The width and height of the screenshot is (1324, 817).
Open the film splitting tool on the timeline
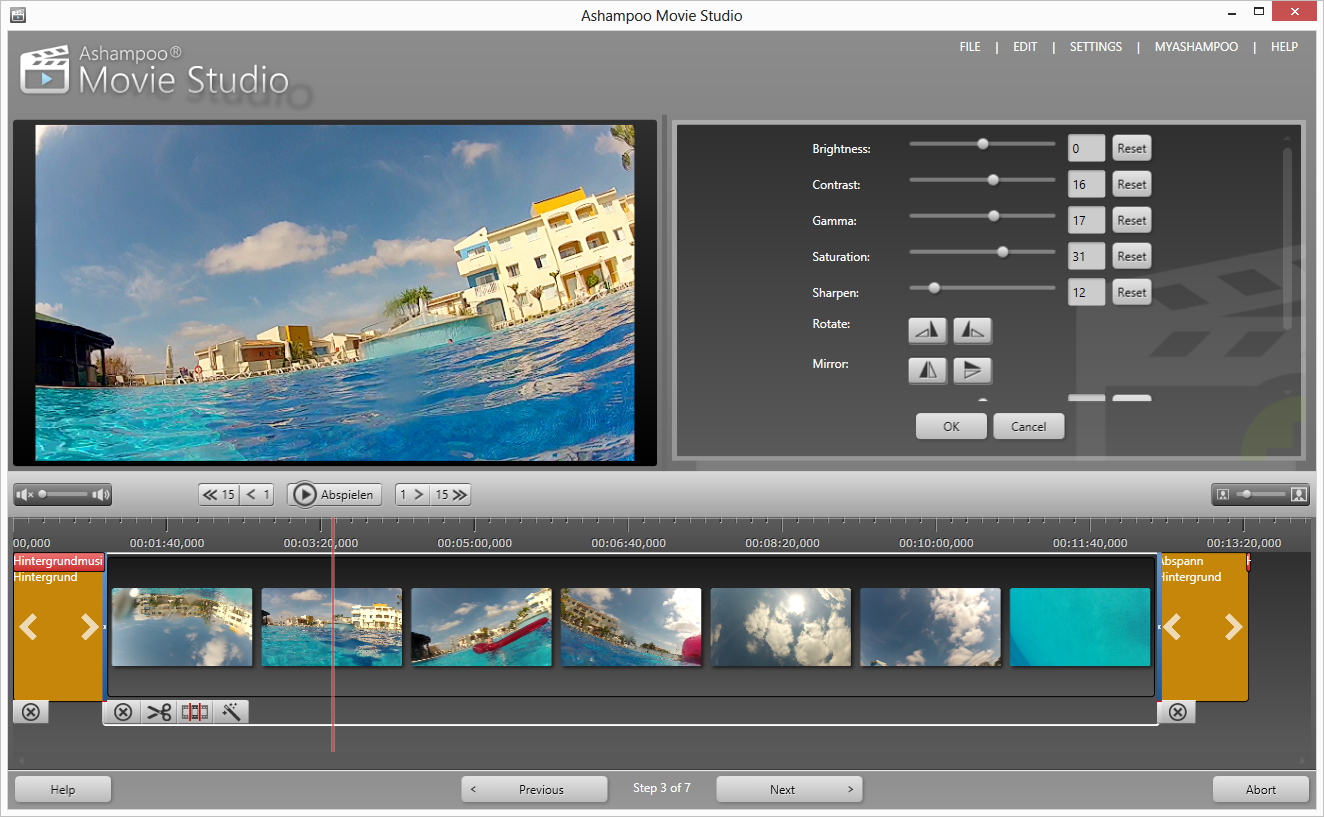point(195,712)
